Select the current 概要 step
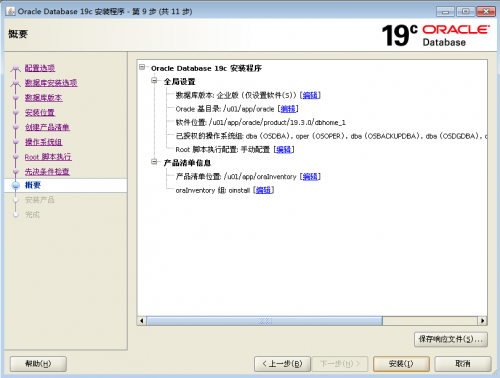Viewport: 500px width, 378px height. point(33,185)
